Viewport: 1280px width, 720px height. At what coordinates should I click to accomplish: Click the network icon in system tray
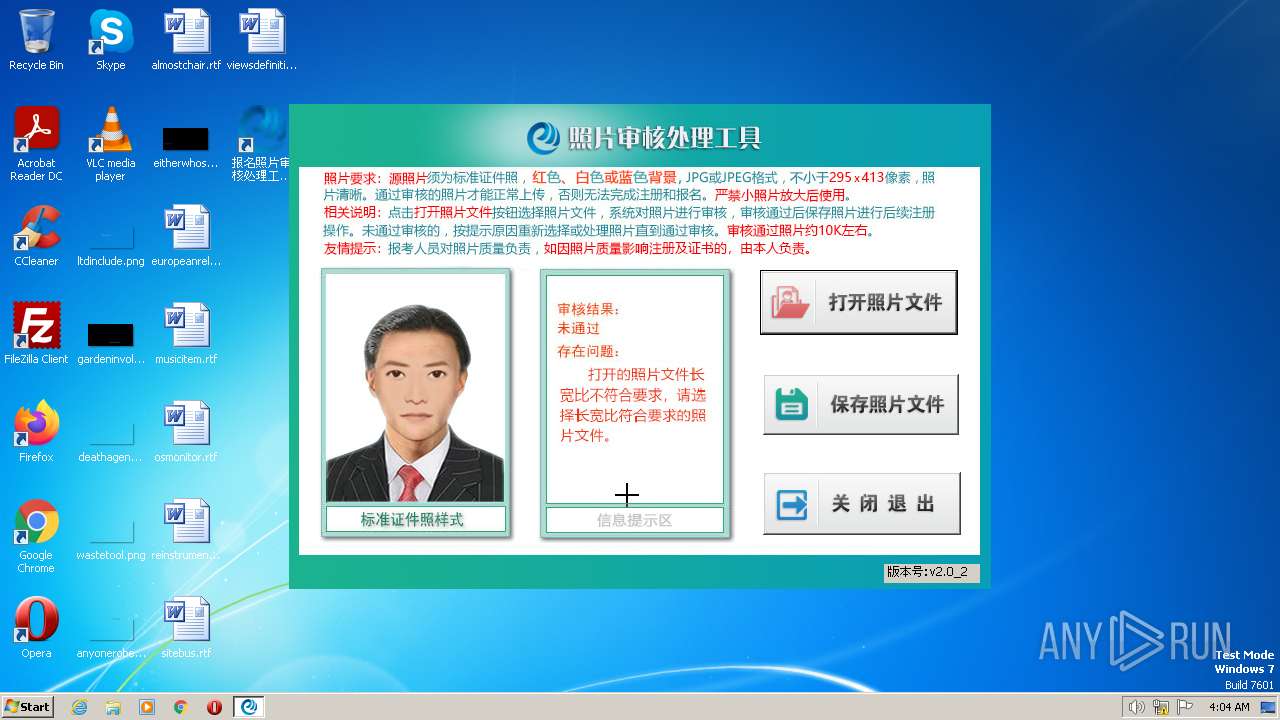[1160, 707]
